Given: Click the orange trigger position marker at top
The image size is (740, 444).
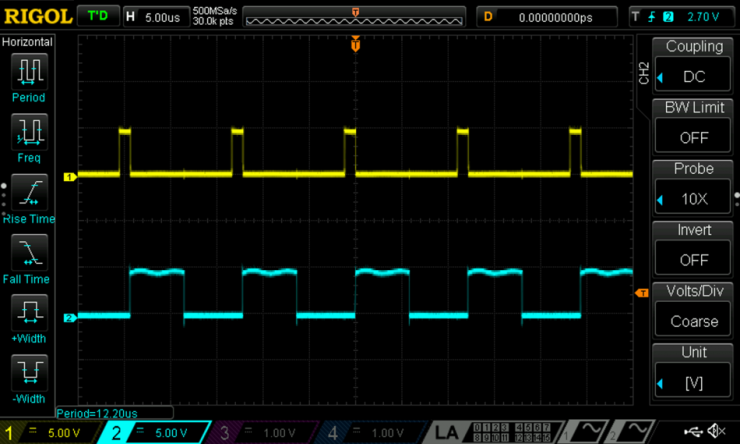Looking at the screenshot, I should point(355,44).
